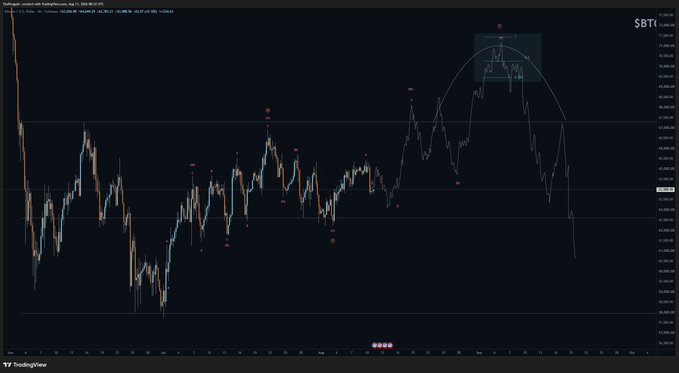Screen dimensions: 679x373
Task: Click the Sep label on the time axis
Action: (x=478, y=353)
